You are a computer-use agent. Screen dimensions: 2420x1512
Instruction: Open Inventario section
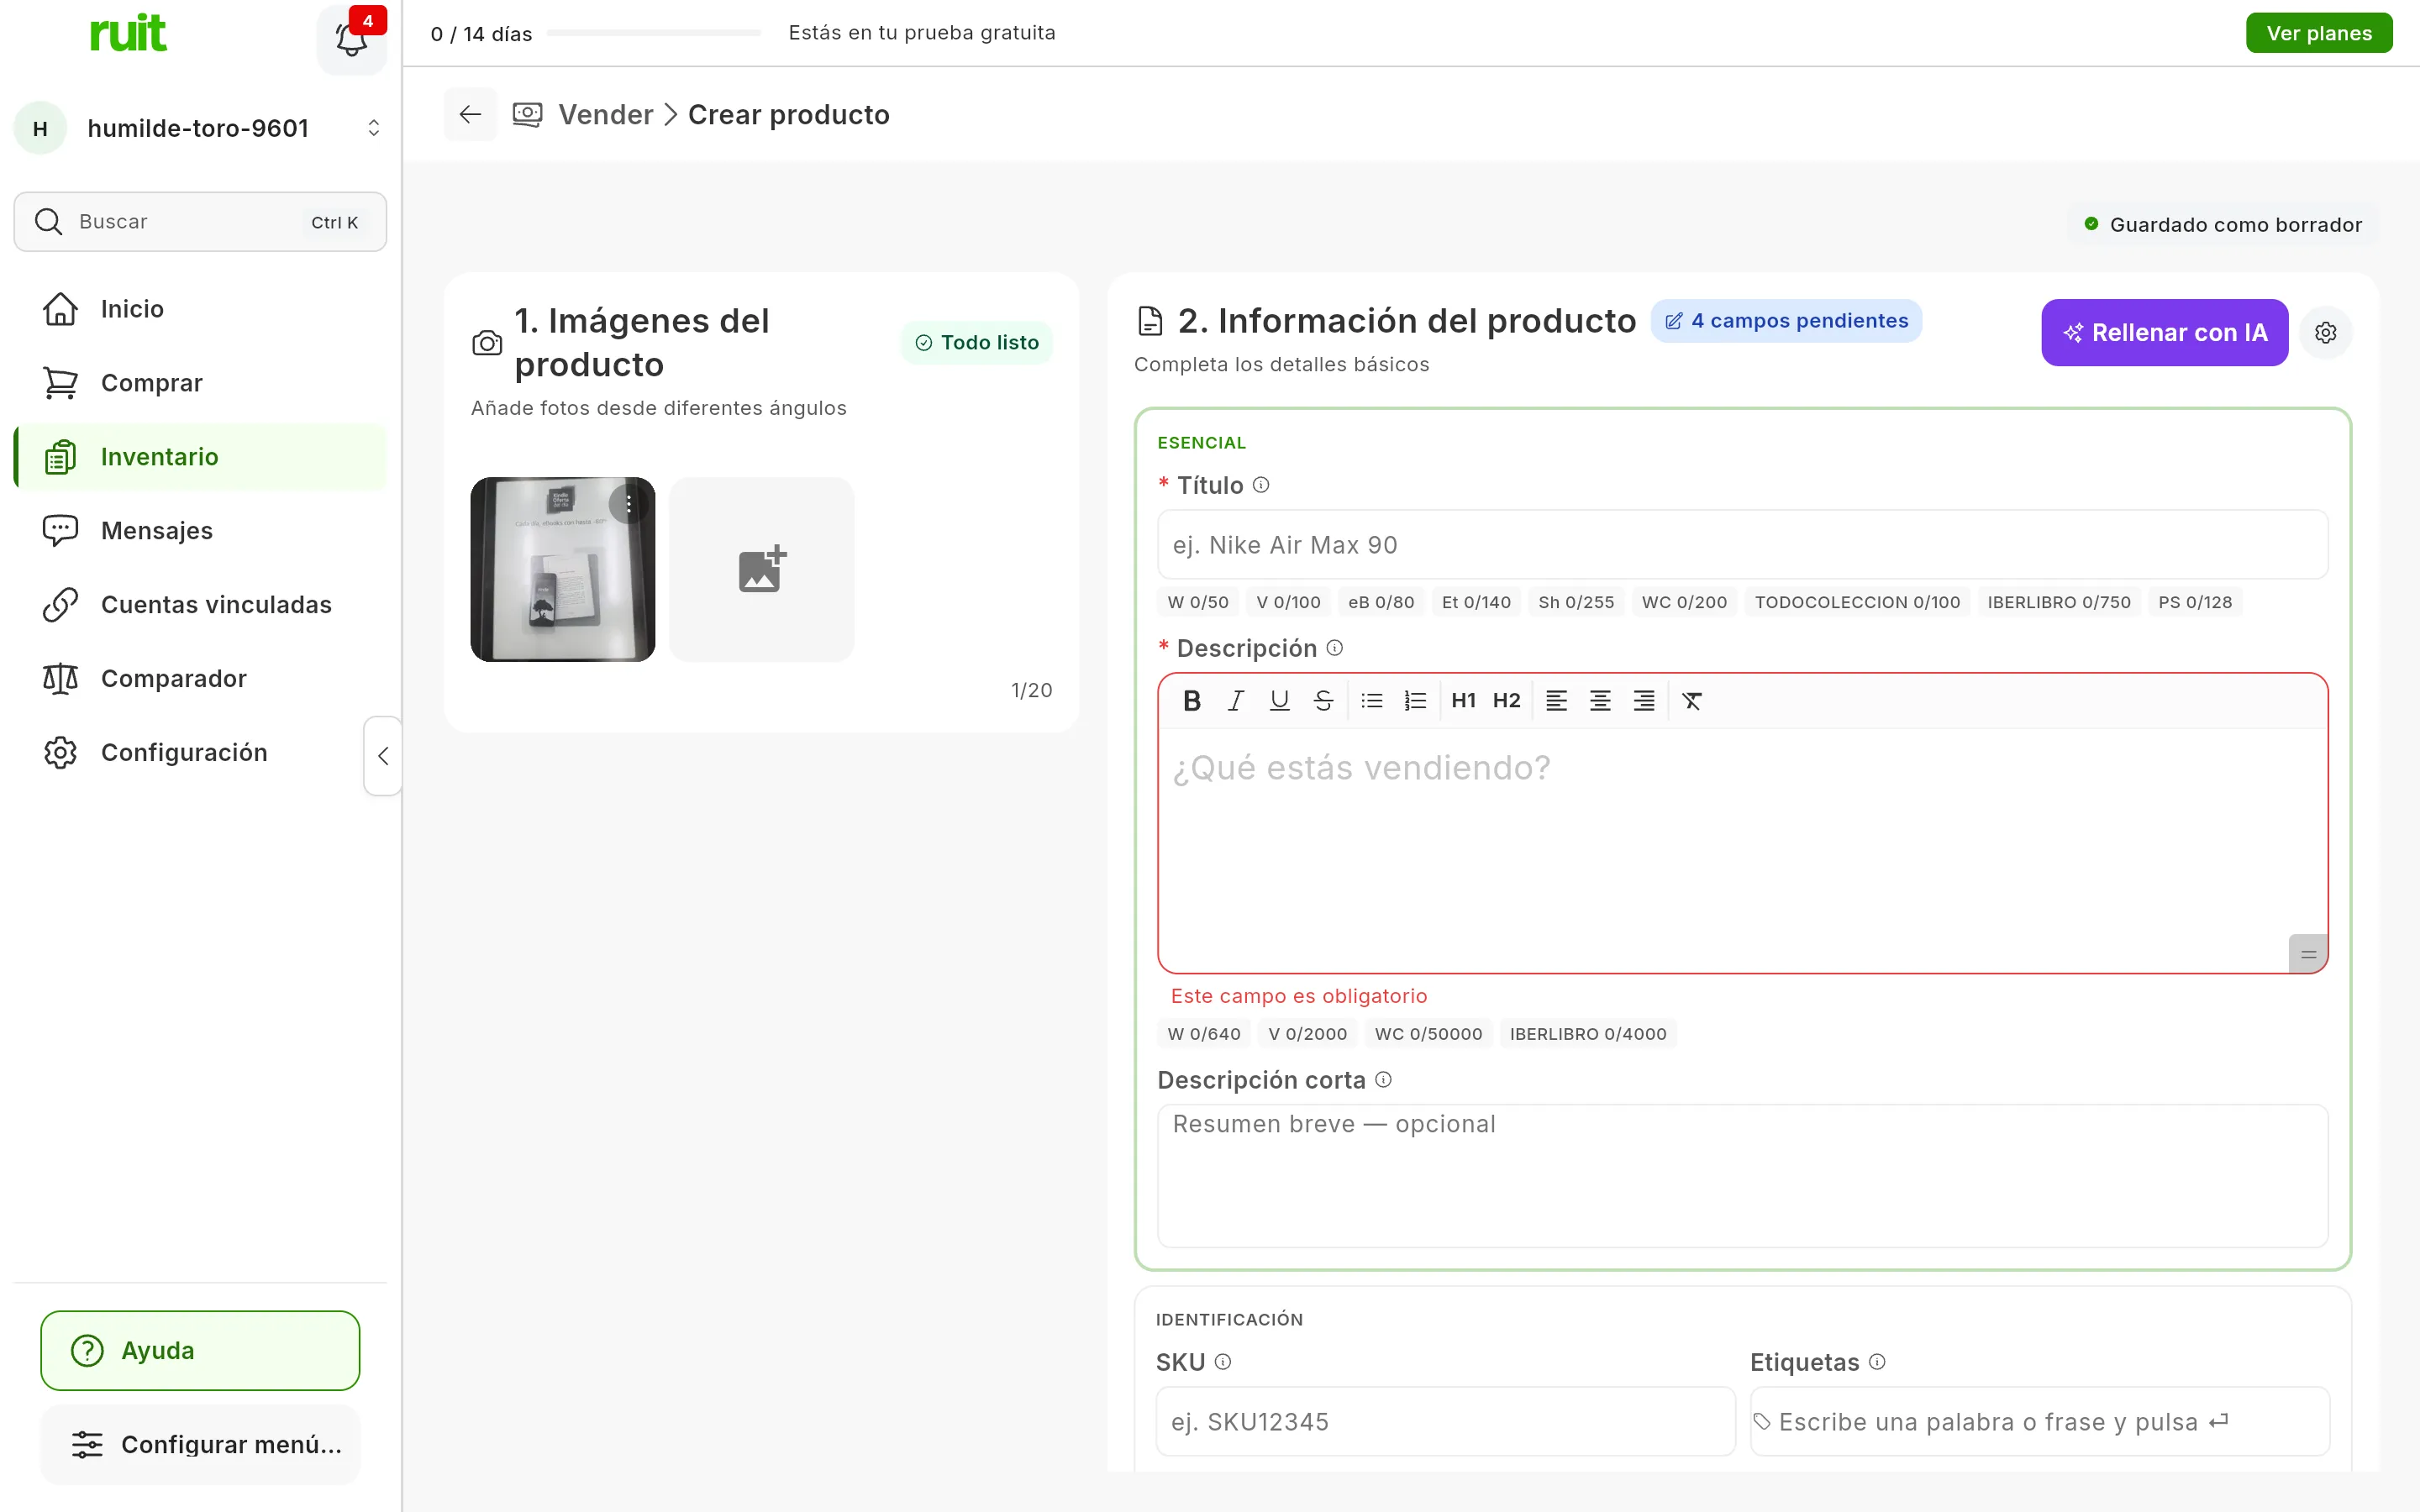(200, 457)
